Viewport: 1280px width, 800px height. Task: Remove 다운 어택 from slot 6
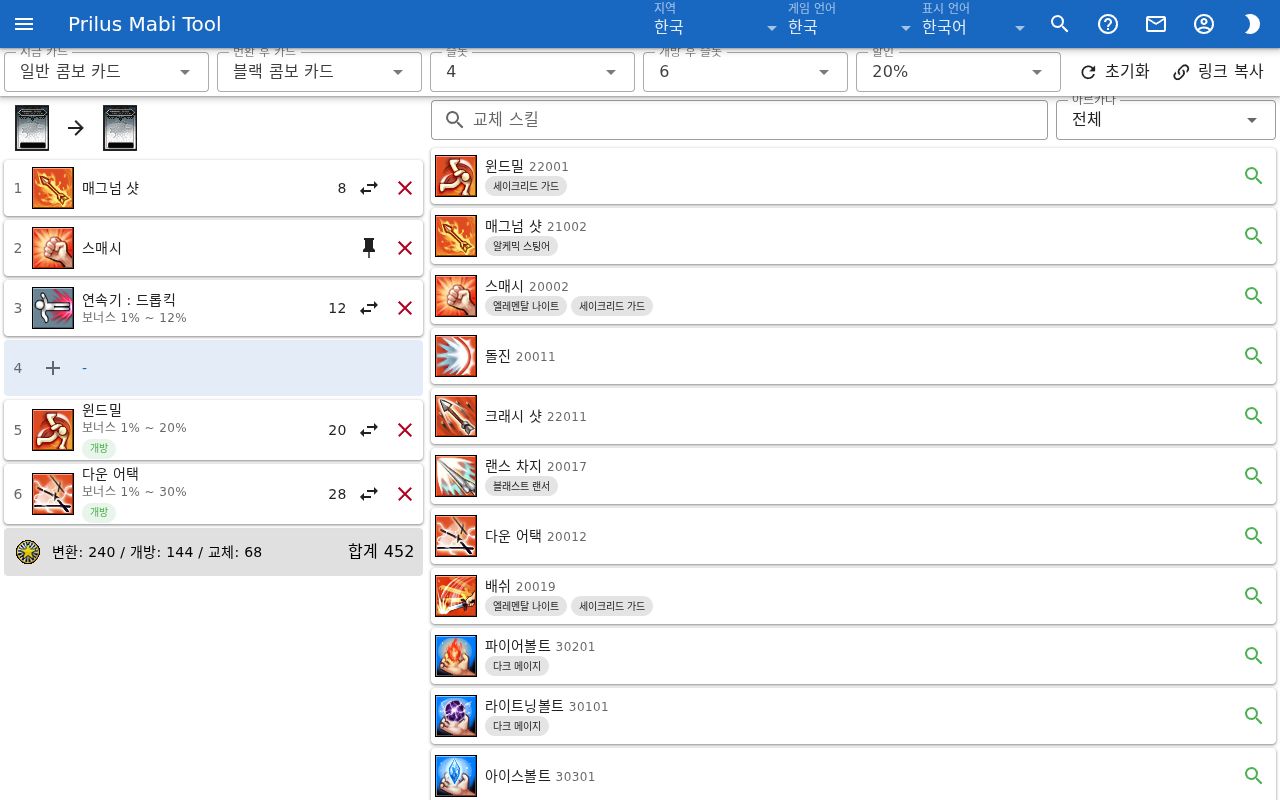pos(405,494)
